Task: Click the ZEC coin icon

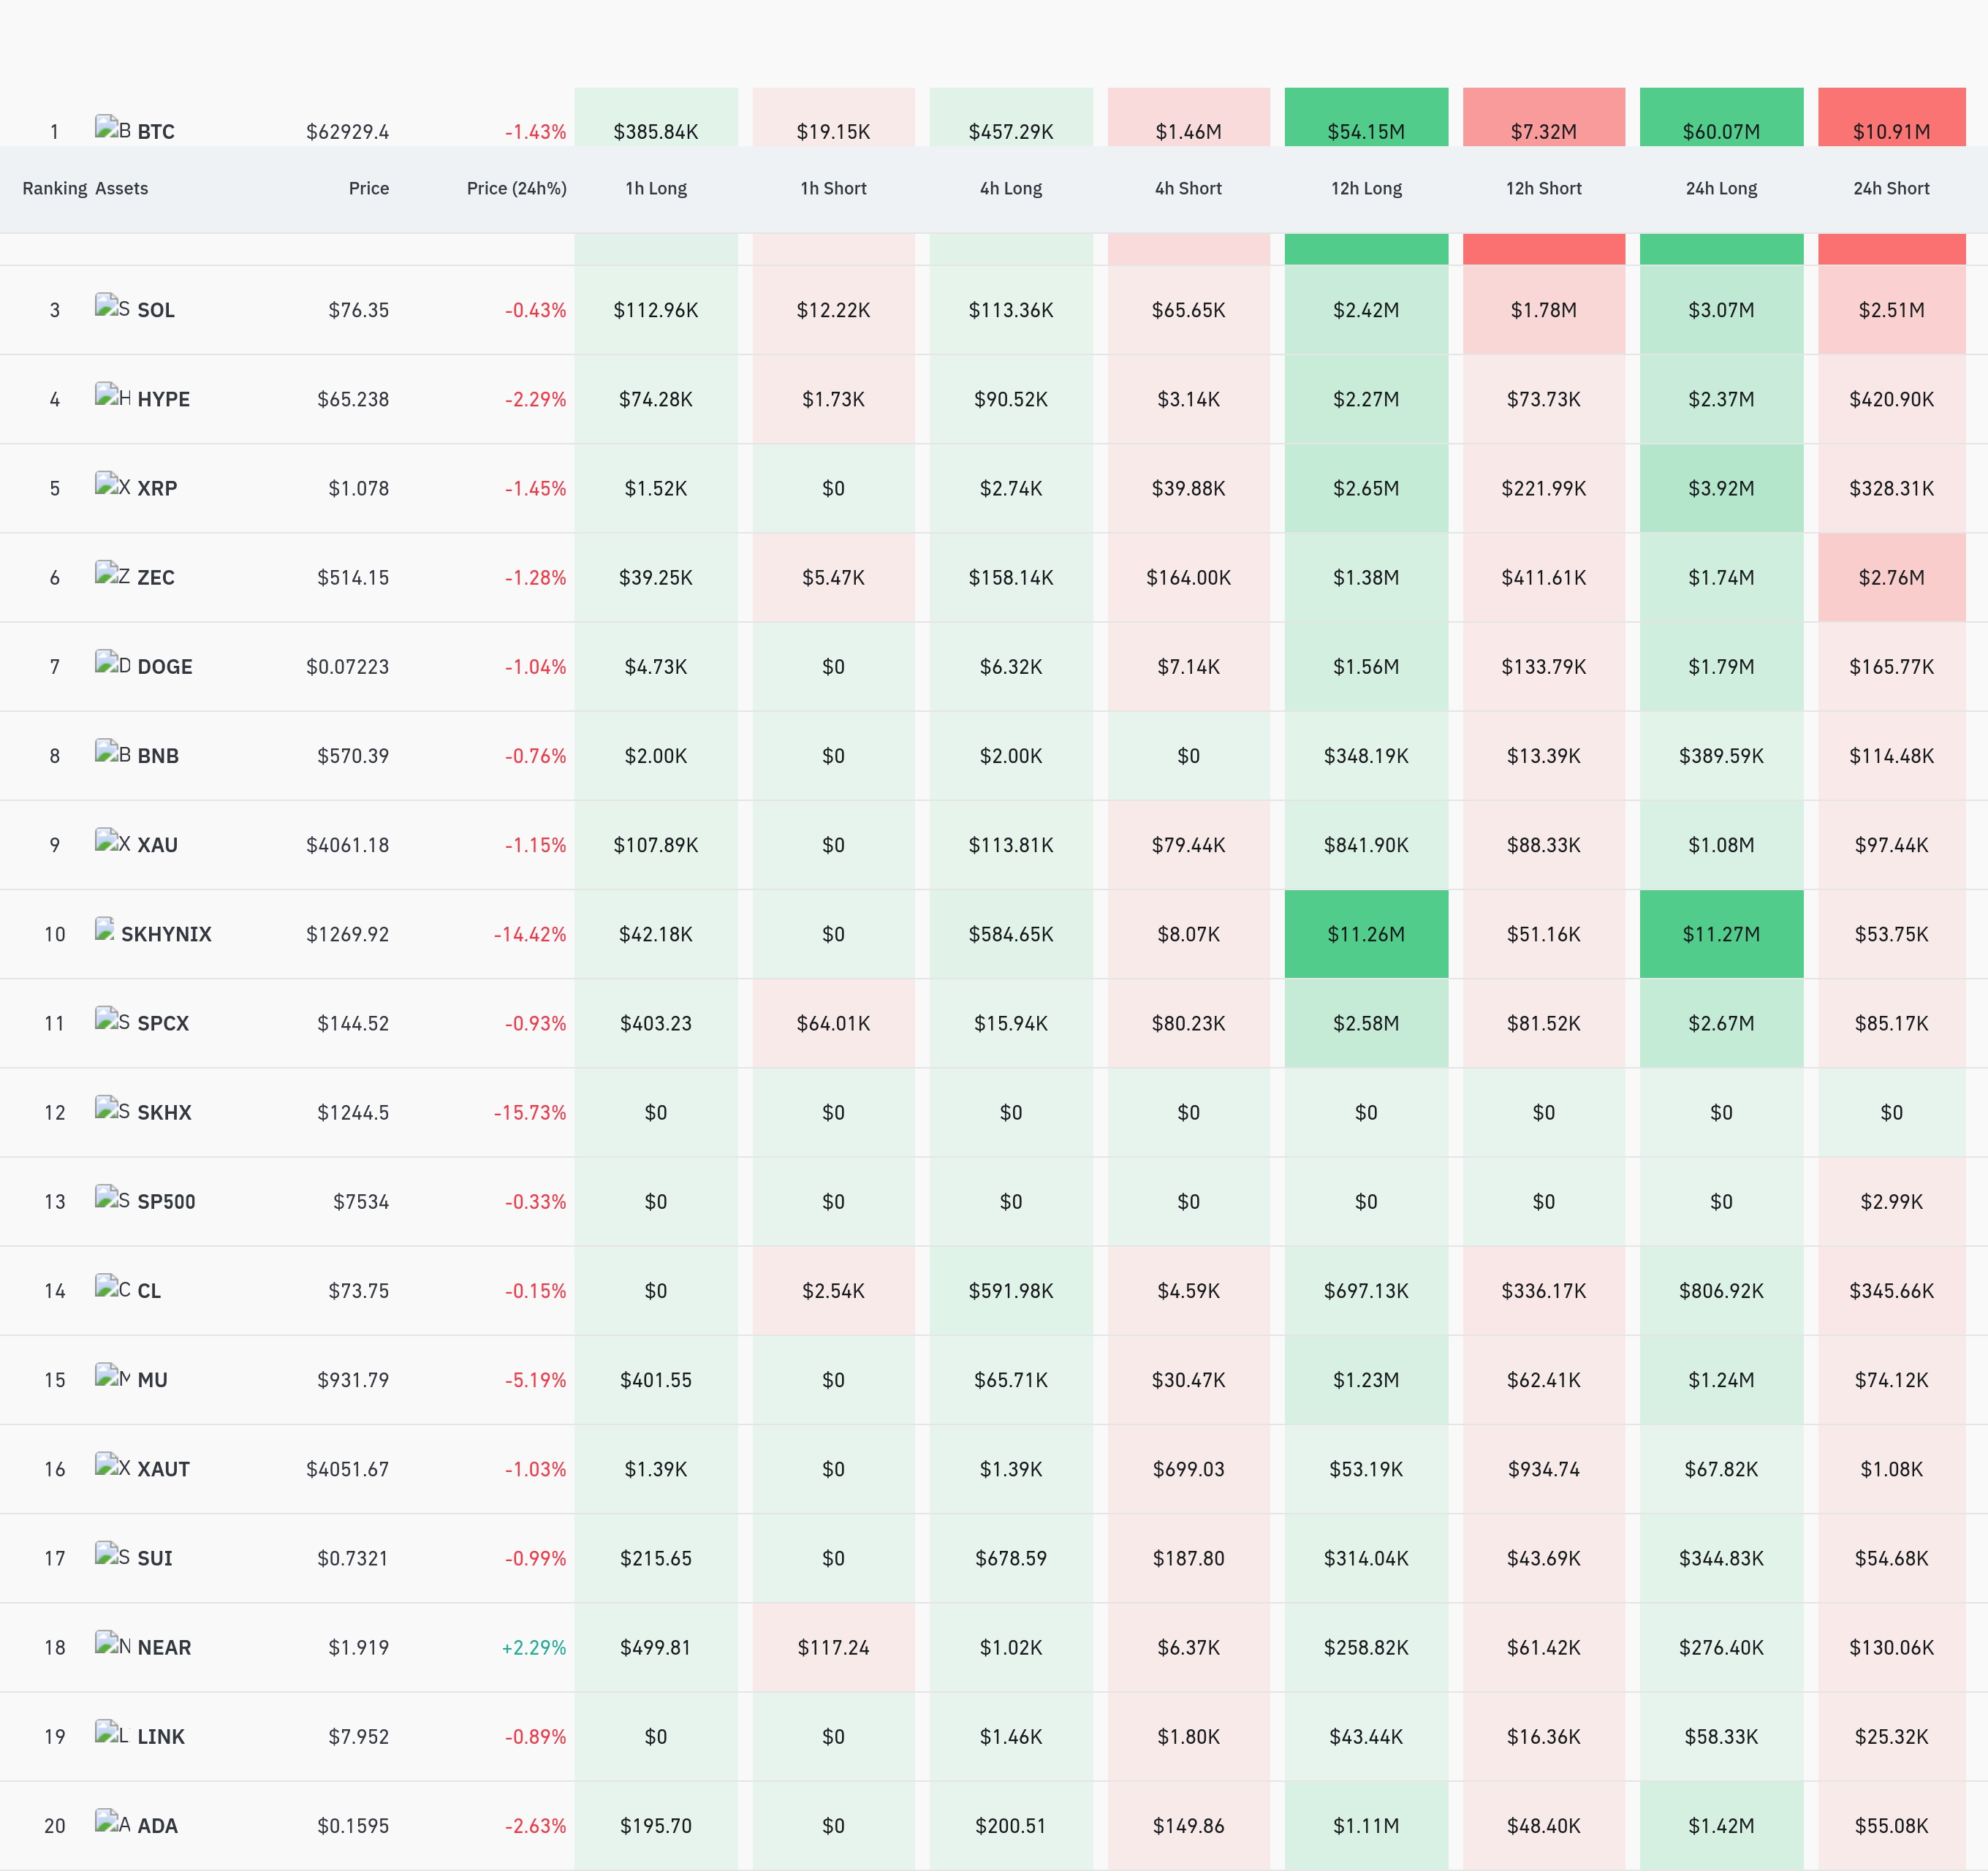Action: (x=112, y=573)
